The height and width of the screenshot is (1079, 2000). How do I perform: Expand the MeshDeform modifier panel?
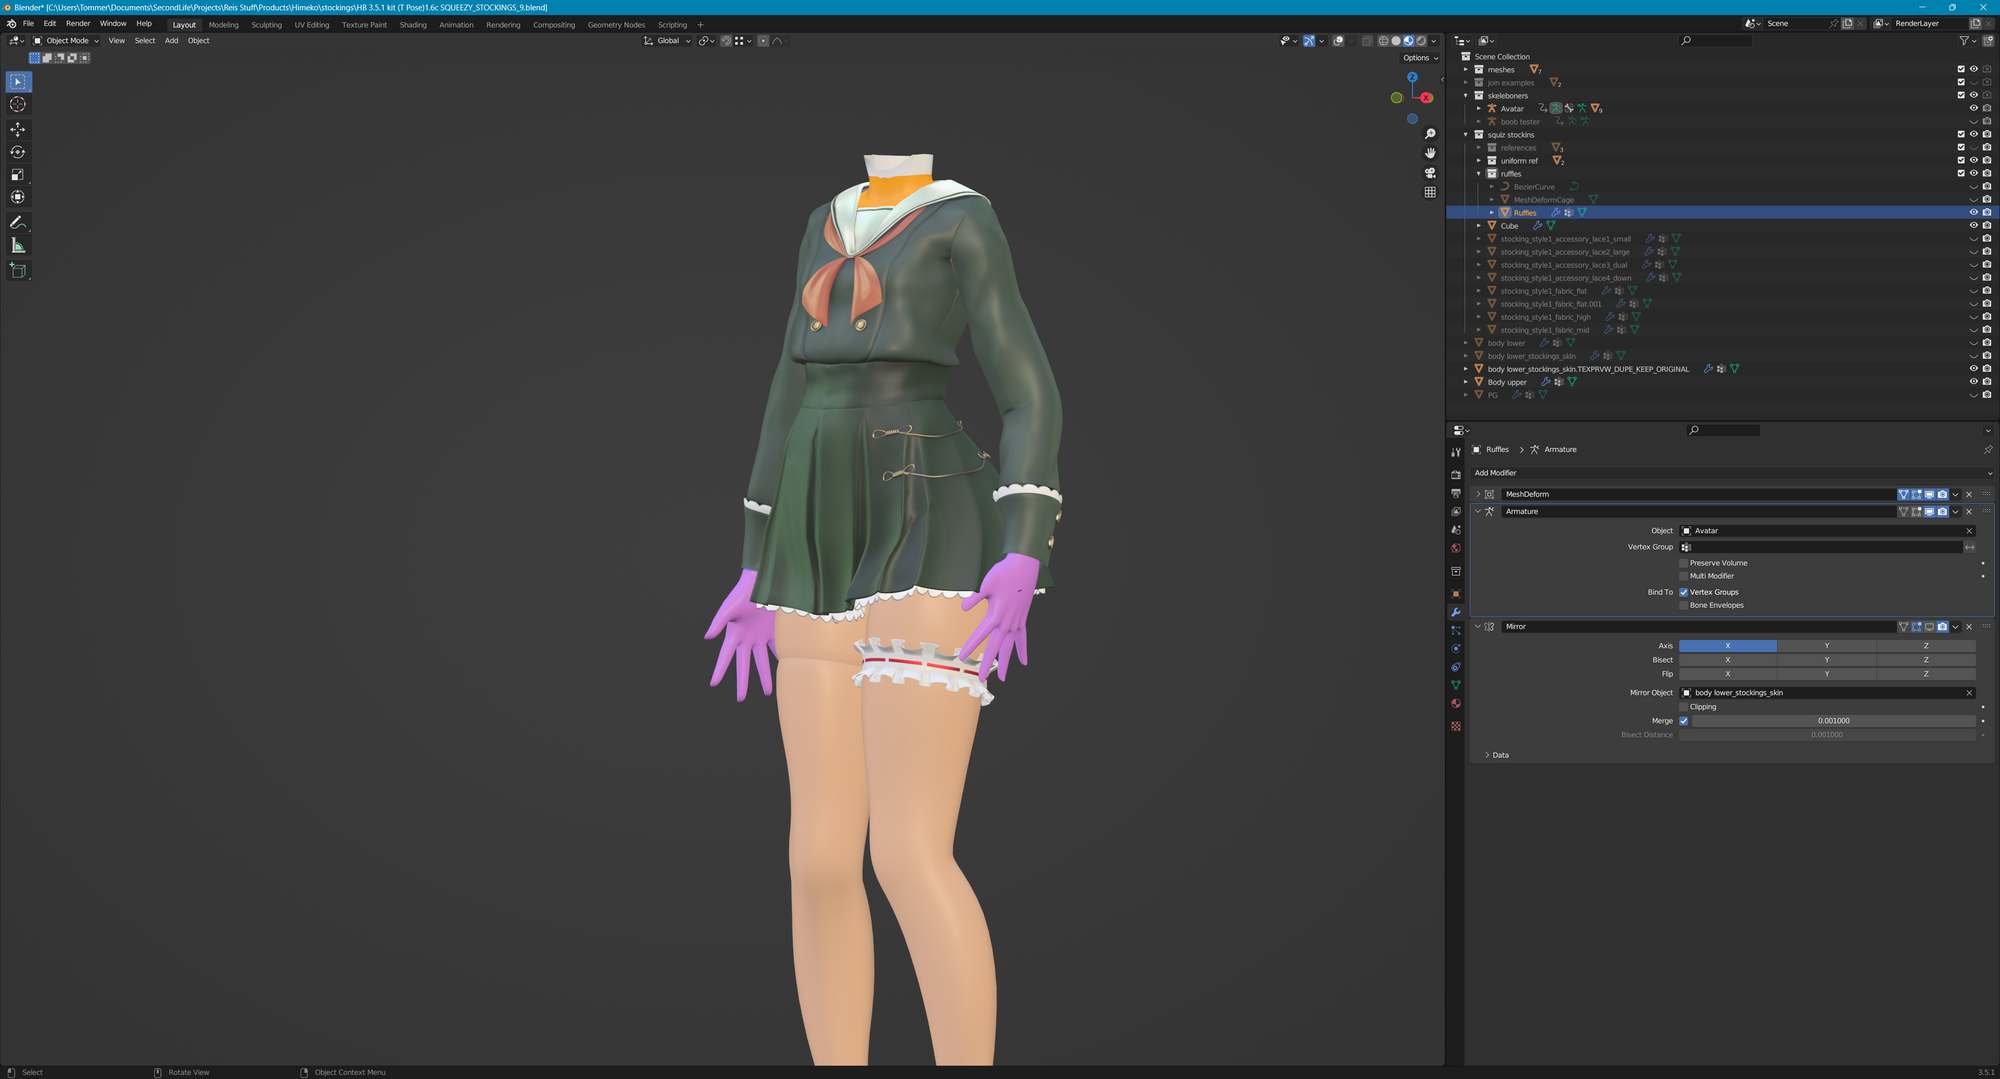pyautogui.click(x=1478, y=494)
